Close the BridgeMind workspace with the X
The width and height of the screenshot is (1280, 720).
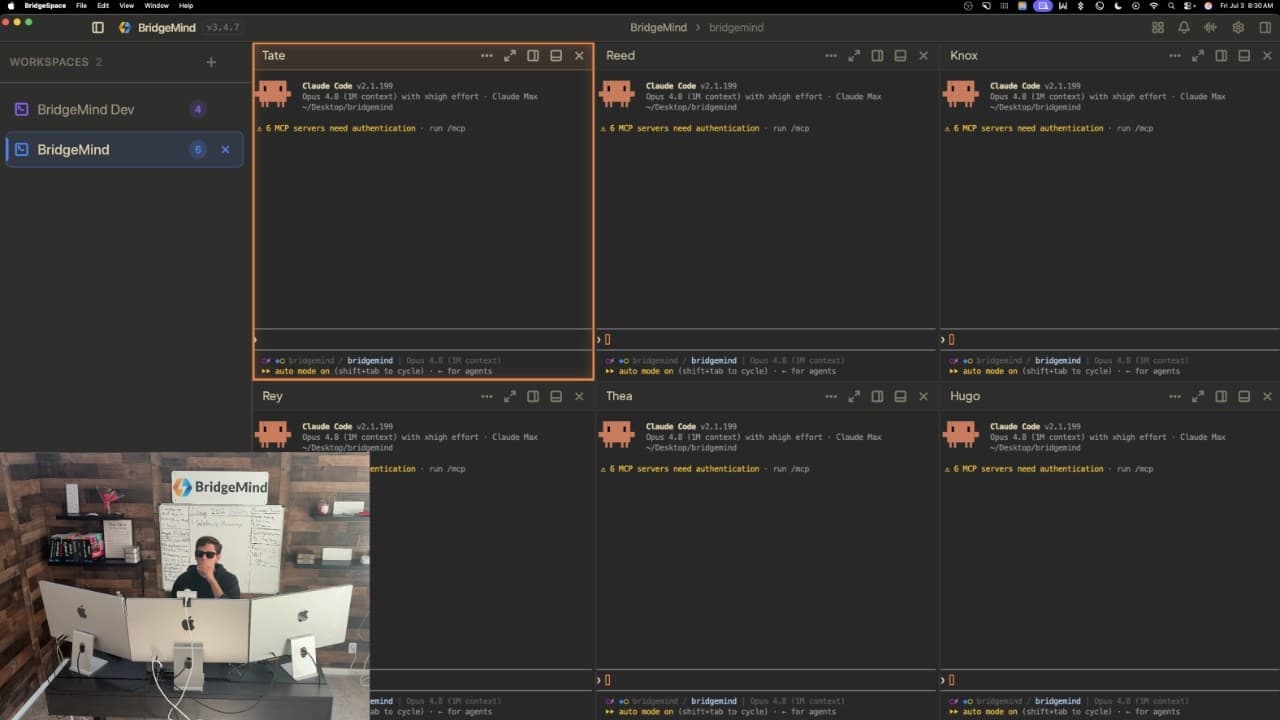(225, 150)
